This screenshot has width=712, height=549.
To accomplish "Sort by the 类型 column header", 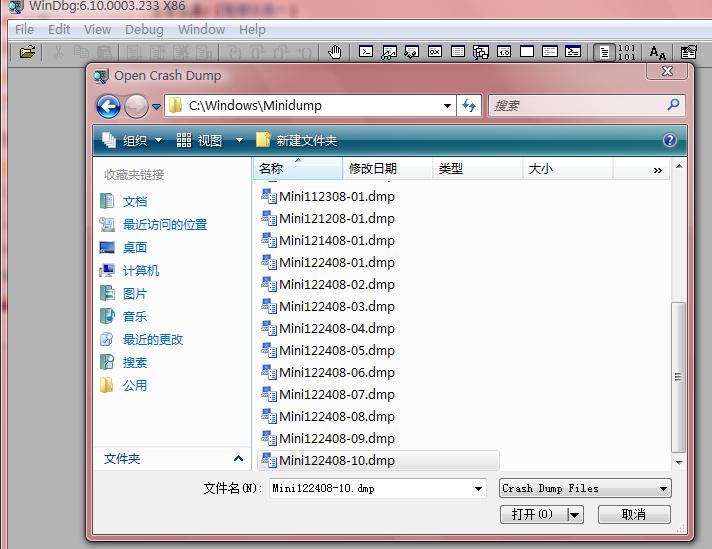I will pos(477,169).
